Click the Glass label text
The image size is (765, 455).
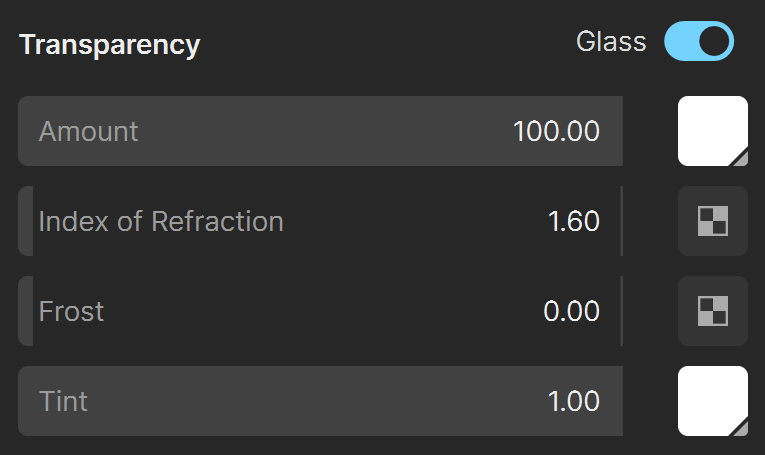tap(611, 41)
